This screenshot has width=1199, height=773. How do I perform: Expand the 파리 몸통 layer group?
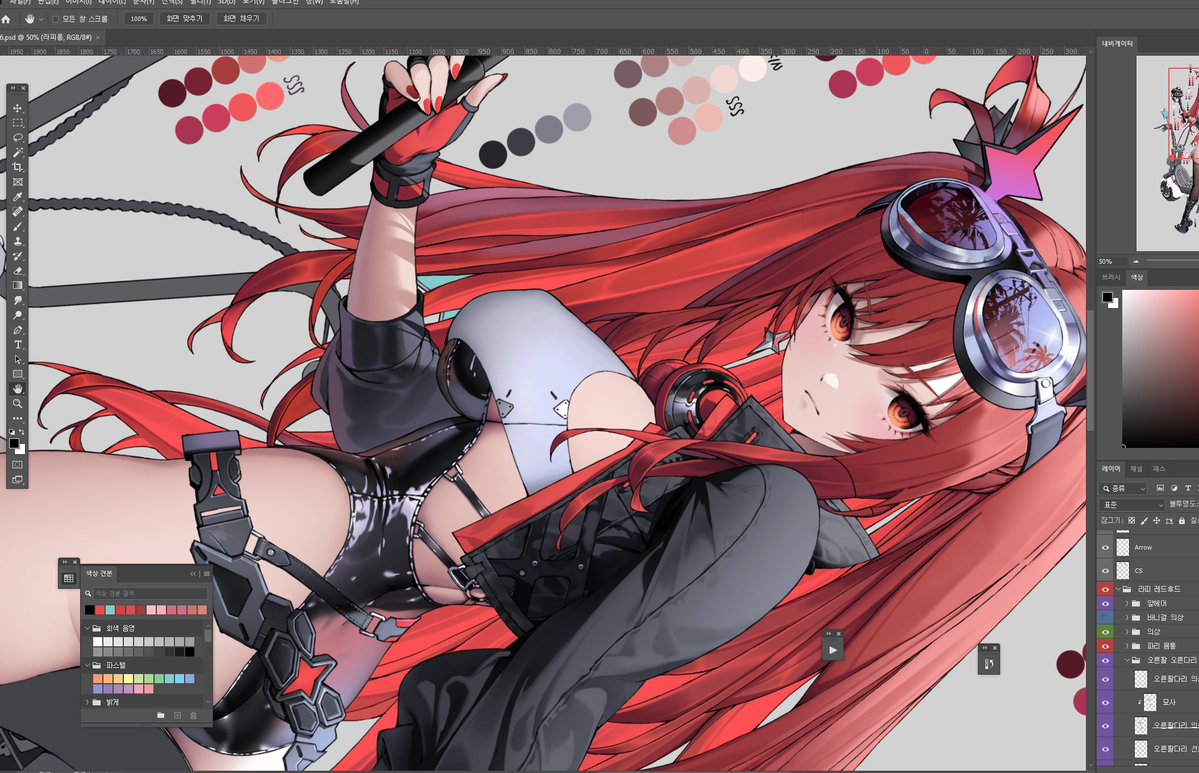click(x=1126, y=646)
